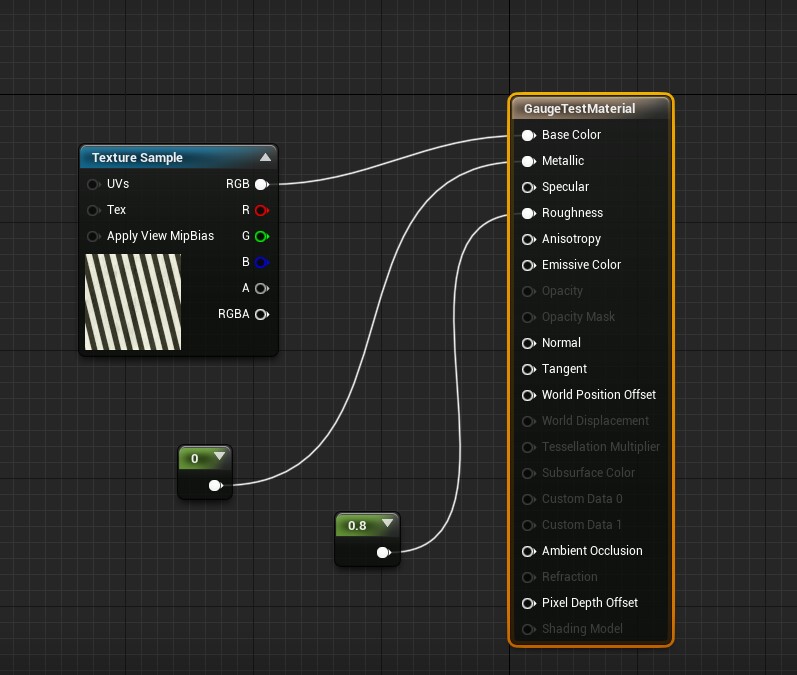Click the Emissive Color input pin
Viewport: 797px width, 675px height.
[x=528, y=265]
